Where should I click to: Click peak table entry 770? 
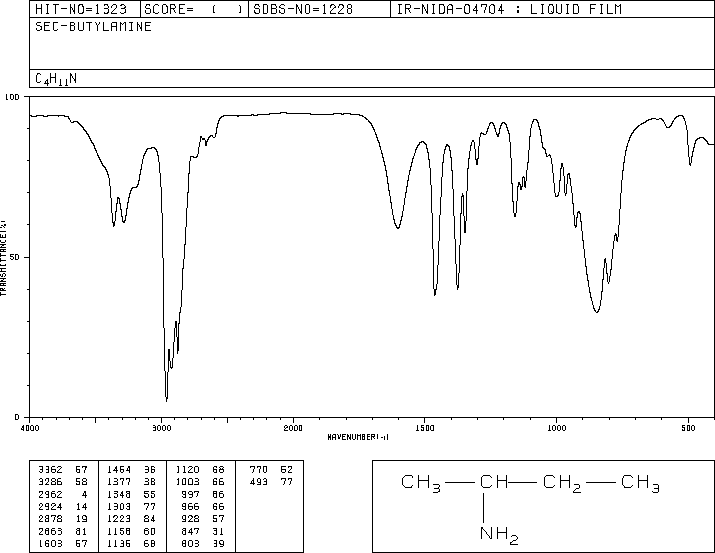point(259,470)
